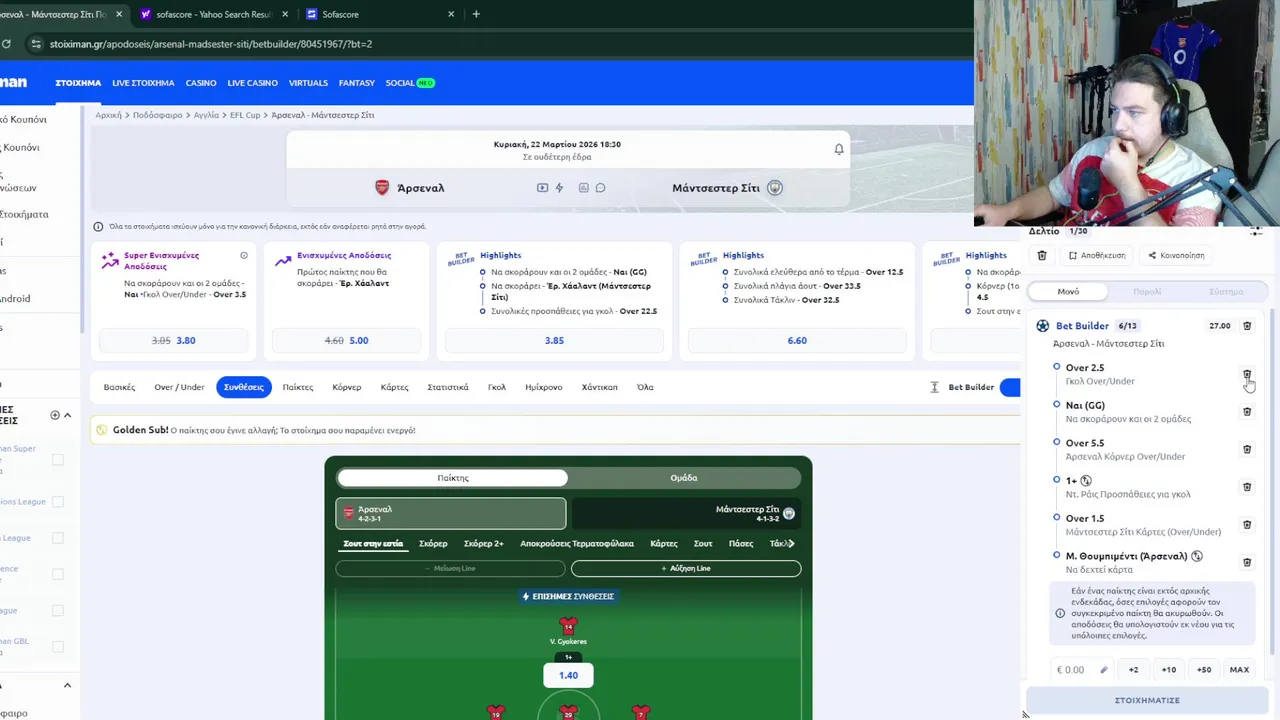Screen dimensions: 1280x720
Task: Clear the entire betslip with trash icon
Action: pyautogui.click(x=1042, y=255)
